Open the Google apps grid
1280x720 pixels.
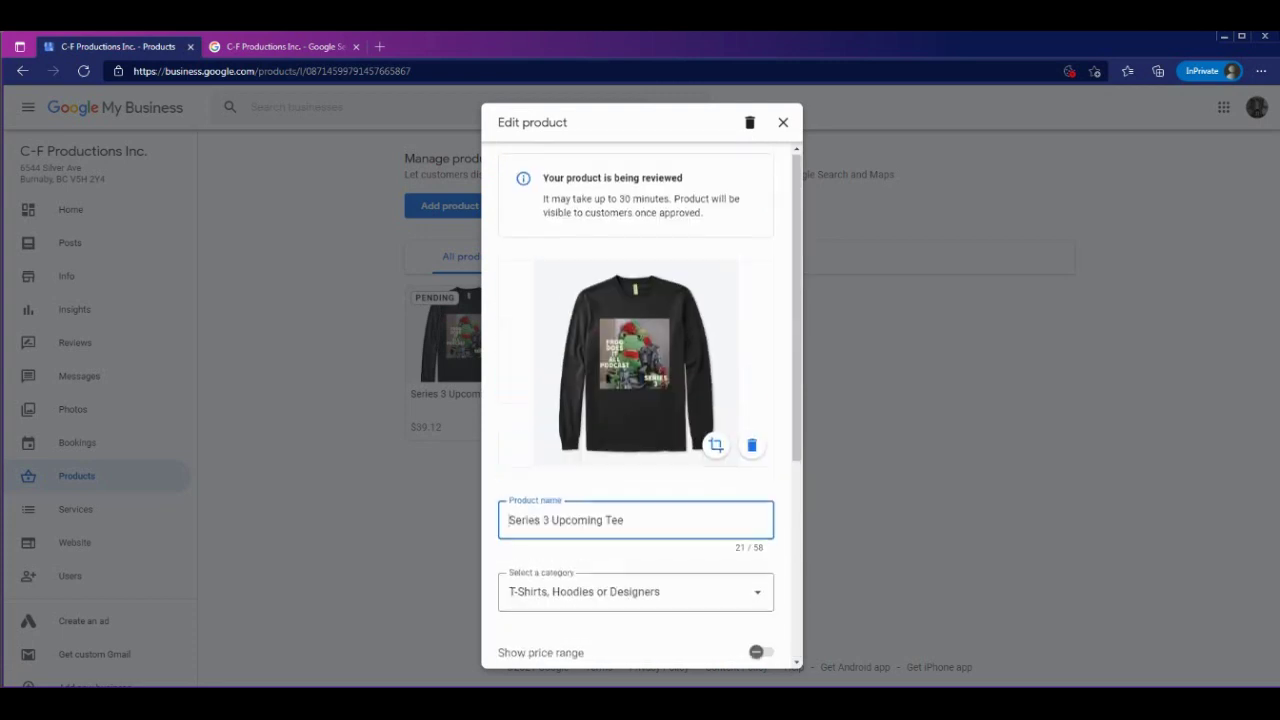pyautogui.click(x=1223, y=107)
